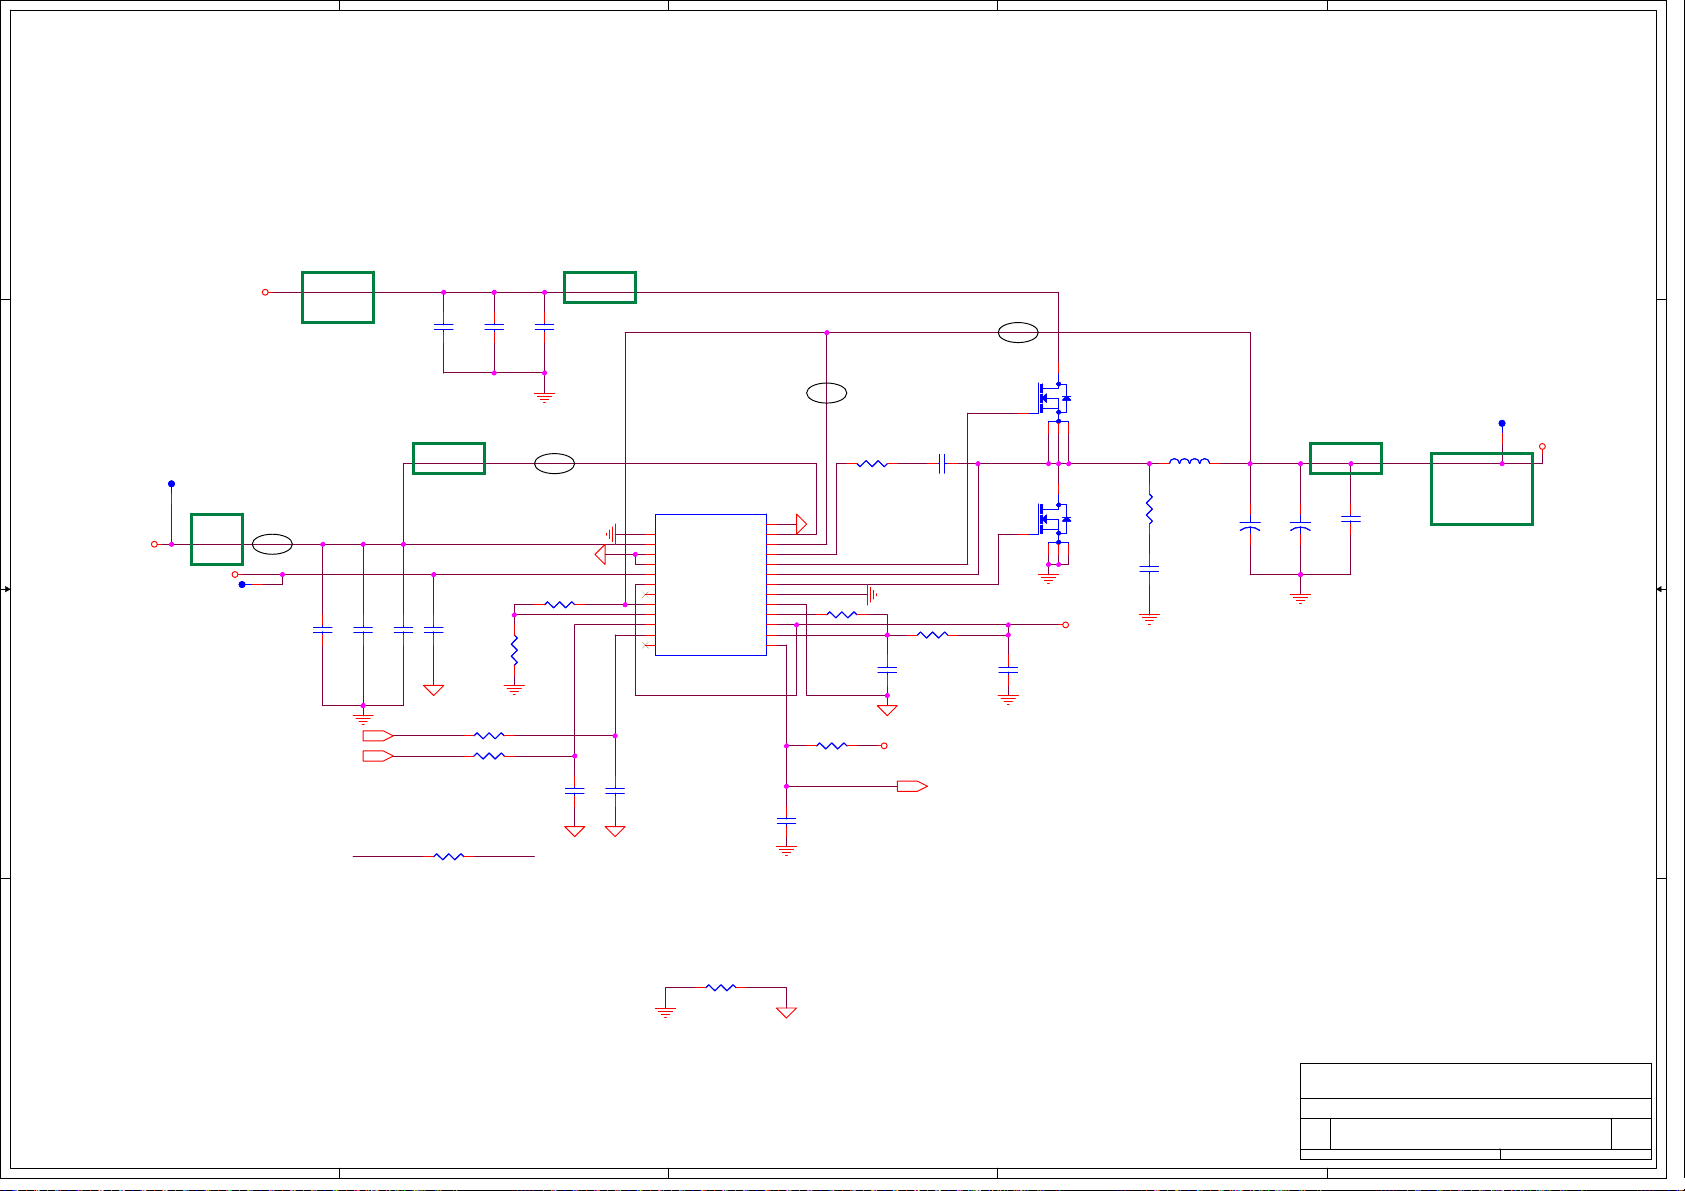Select the capacitor below the output port arrow net
The height and width of the screenshot is (1191, 1685).
click(x=787, y=821)
